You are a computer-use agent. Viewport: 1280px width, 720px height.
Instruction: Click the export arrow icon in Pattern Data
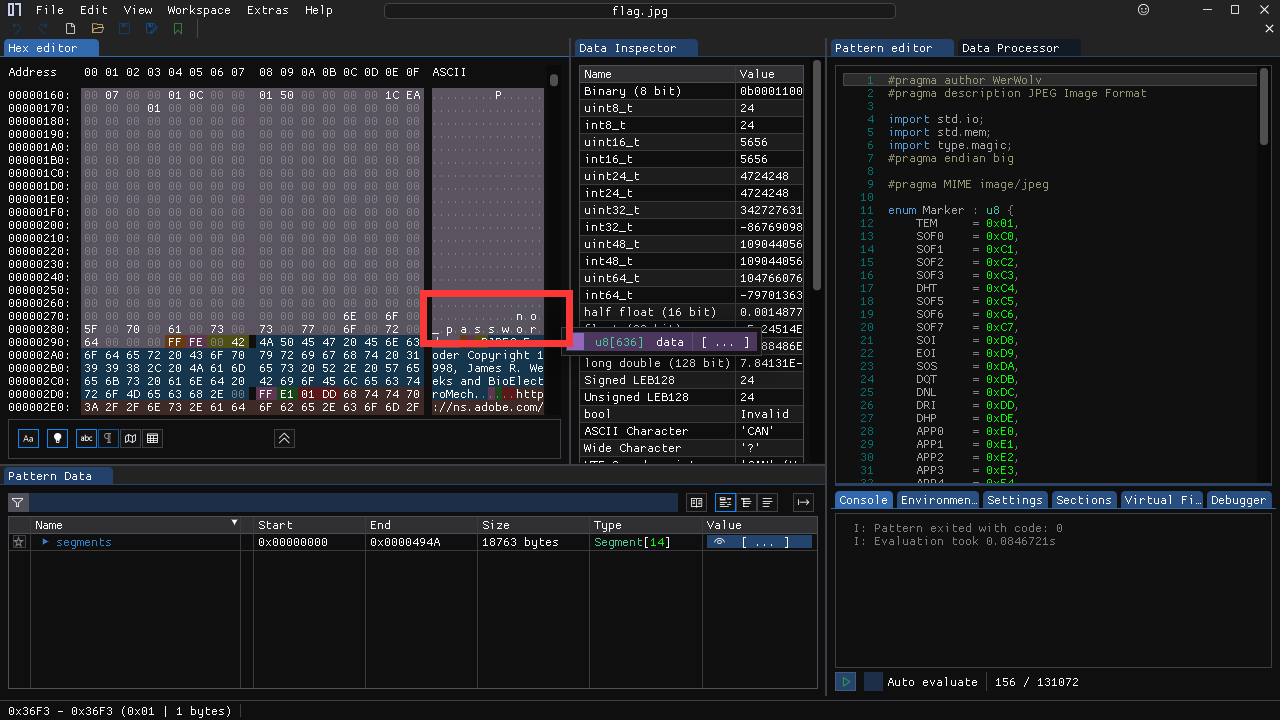pyautogui.click(x=803, y=502)
